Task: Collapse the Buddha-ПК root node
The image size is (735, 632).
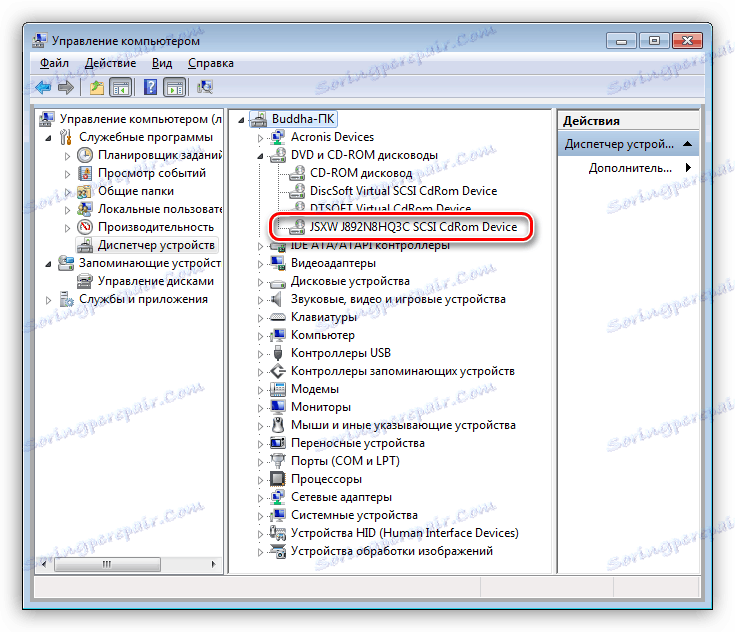Action: click(241, 120)
